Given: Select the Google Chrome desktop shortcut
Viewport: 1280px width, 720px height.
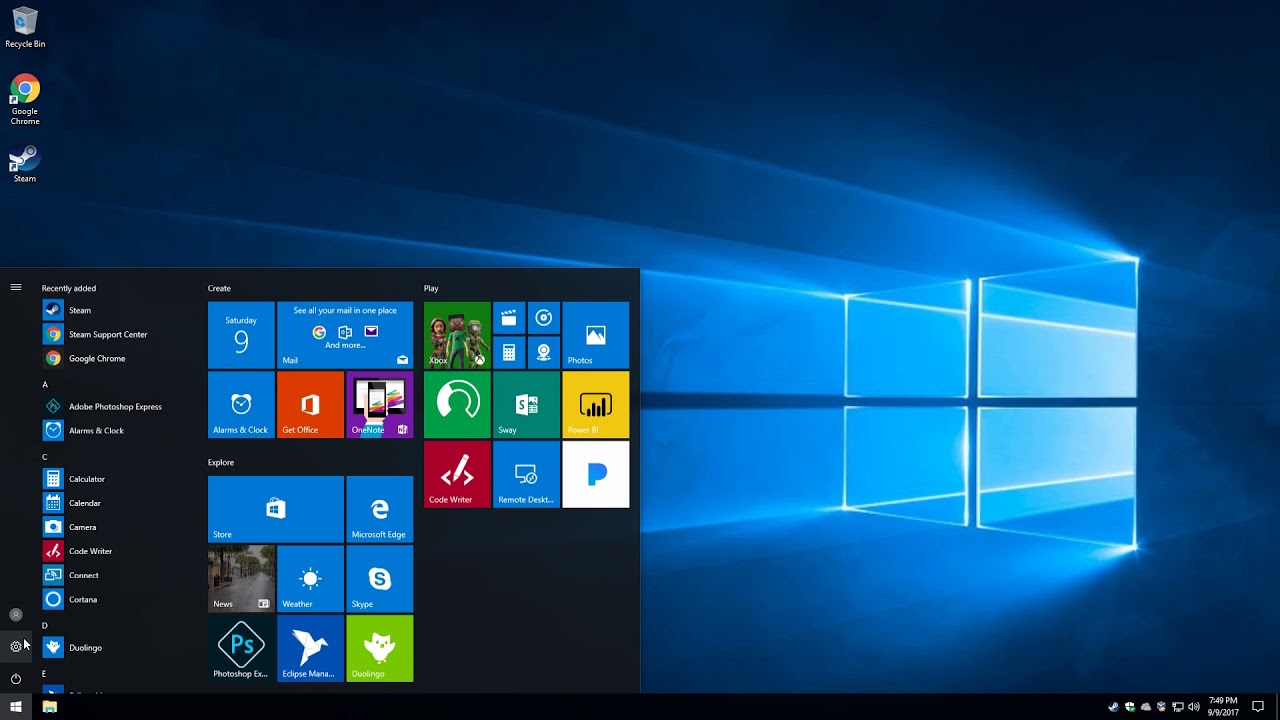Looking at the screenshot, I should click(x=25, y=100).
